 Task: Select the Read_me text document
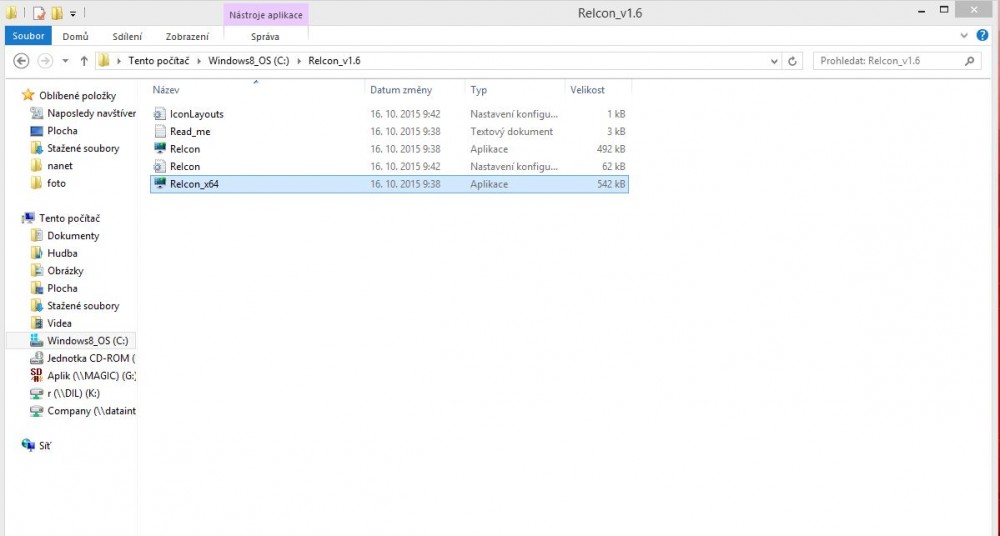(x=189, y=132)
